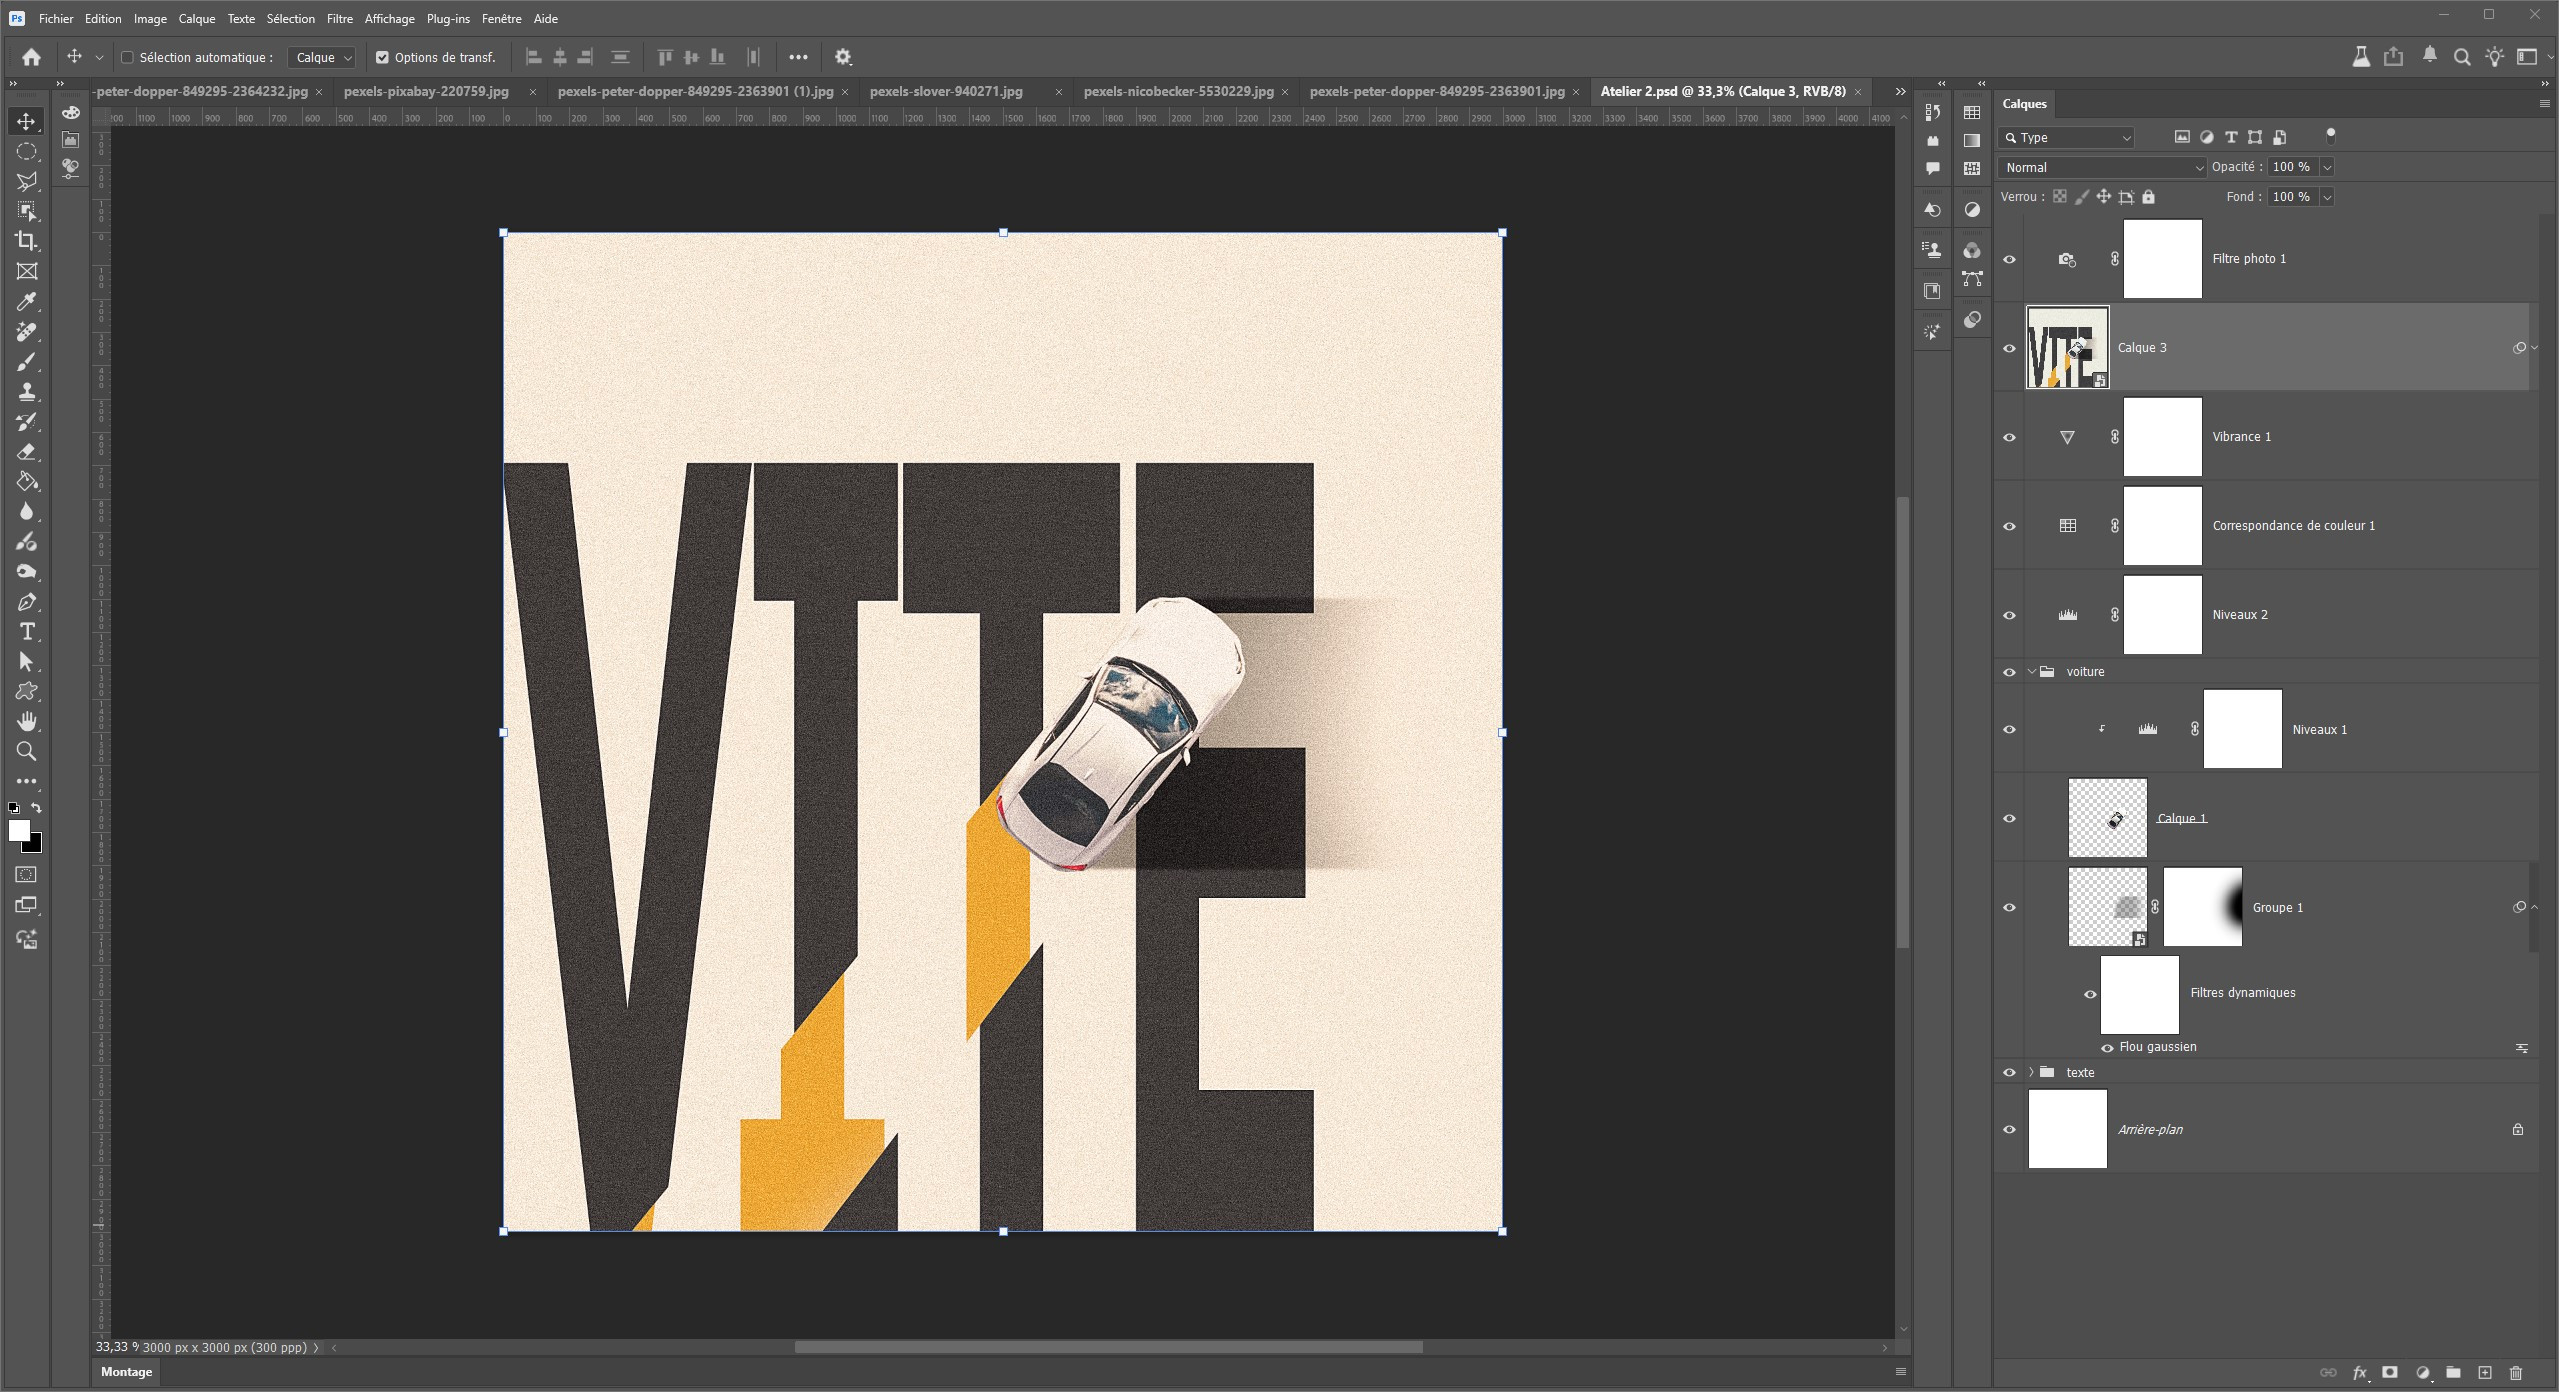Switch to pexels-slover-940271.jpg tab

(x=946, y=91)
